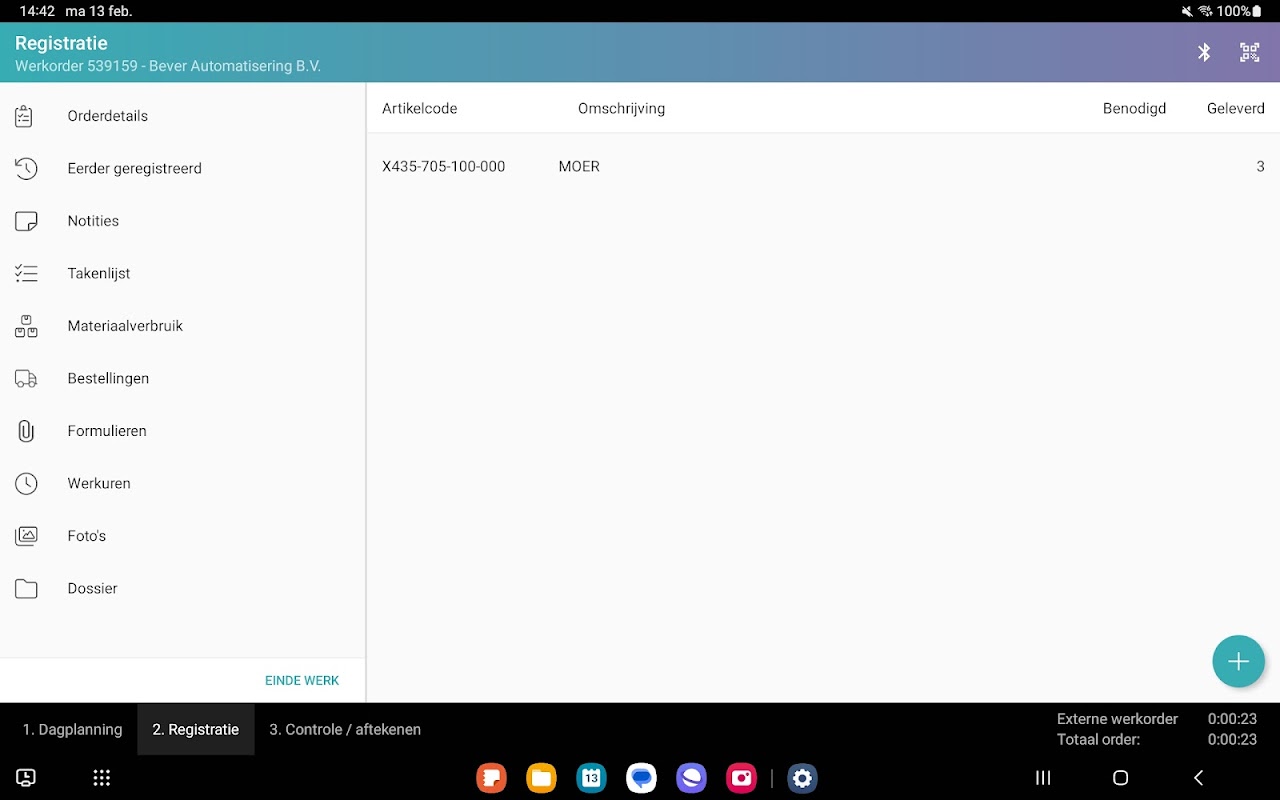
Task: Switch to the Controle / aftekenen tab
Action: point(345,729)
